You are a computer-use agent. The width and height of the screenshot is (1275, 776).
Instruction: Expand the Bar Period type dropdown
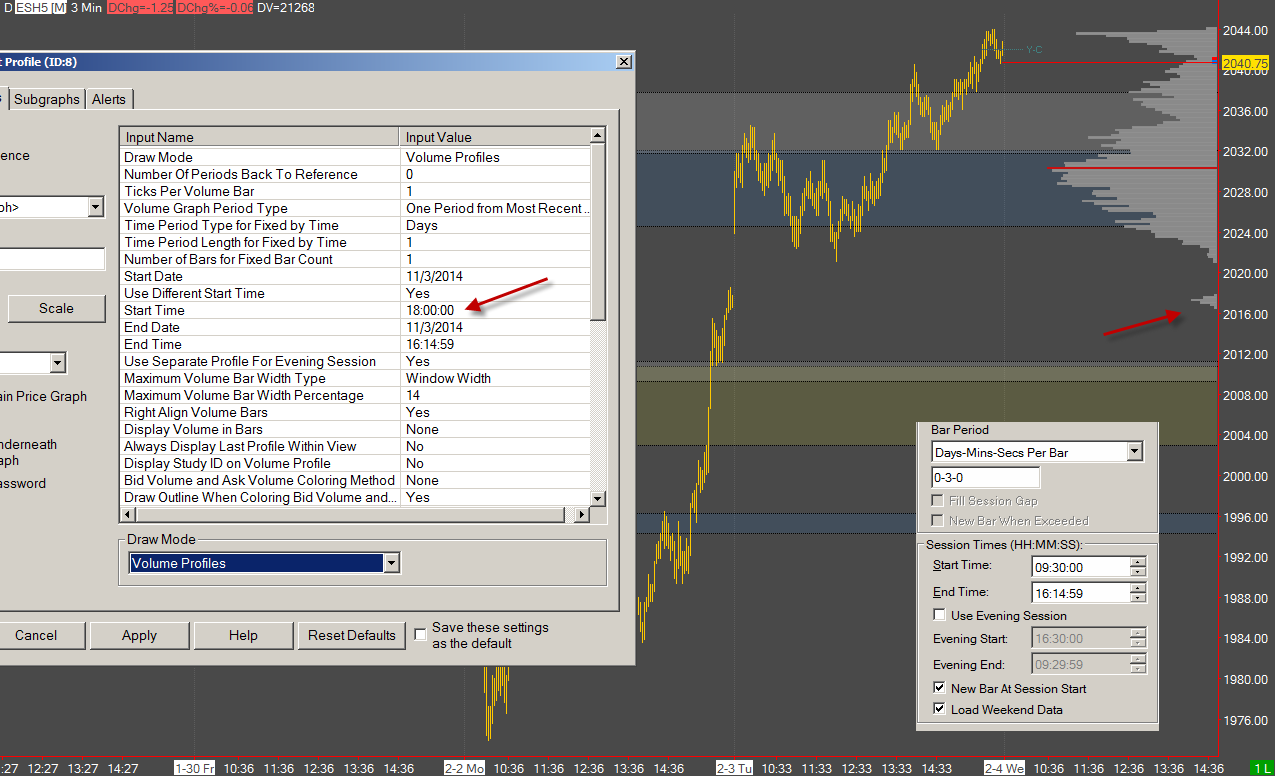[x=1134, y=452]
